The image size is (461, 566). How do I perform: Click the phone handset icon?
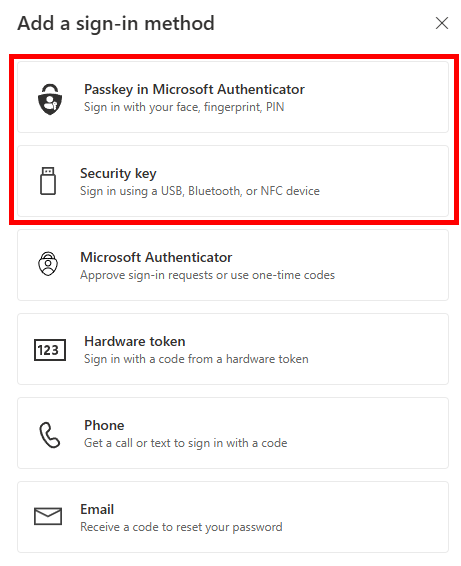49,435
